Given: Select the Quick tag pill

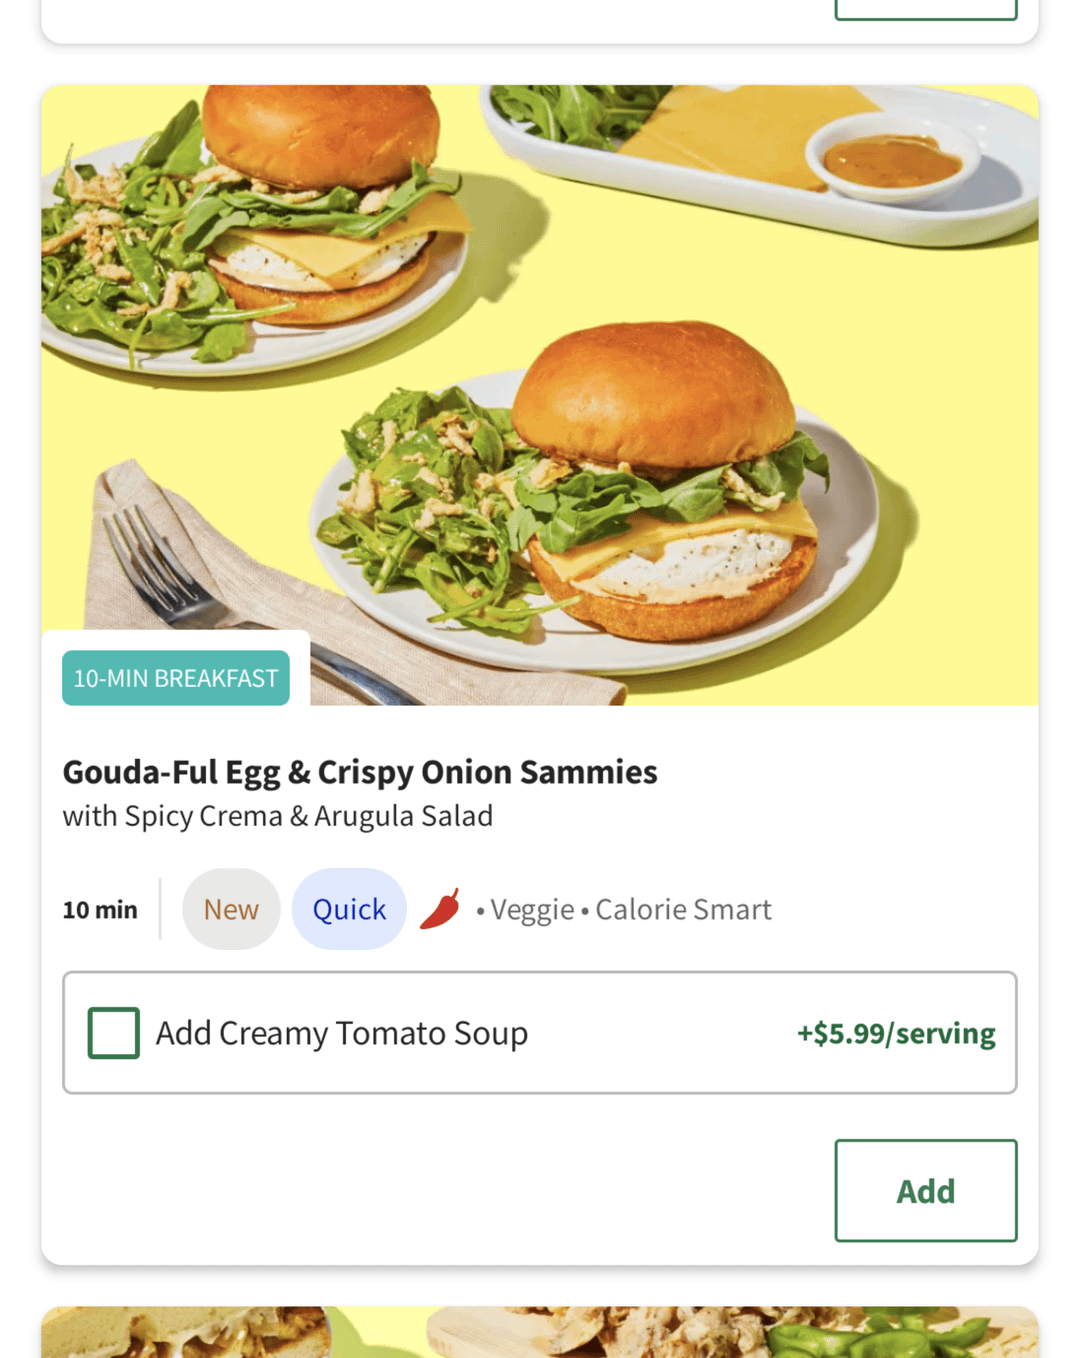Looking at the screenshot, I should 349,909.
